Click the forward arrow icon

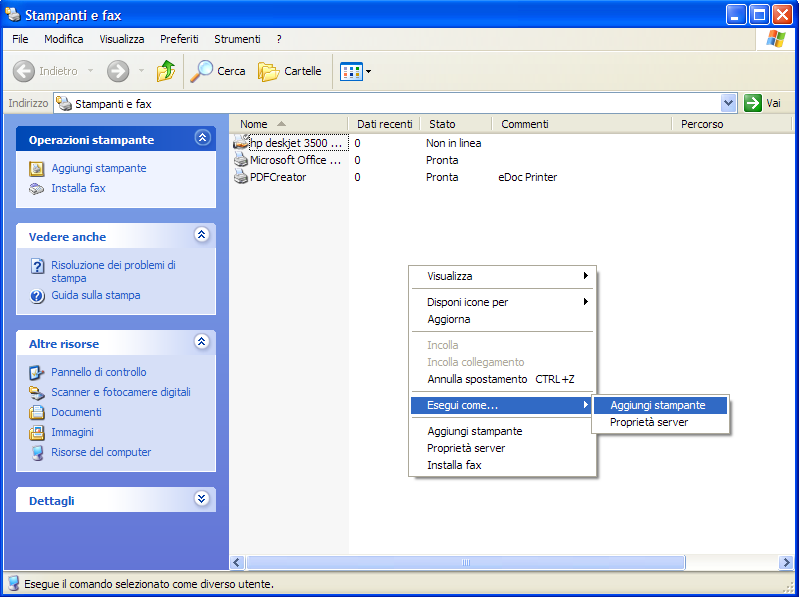(x=118, y=71)
